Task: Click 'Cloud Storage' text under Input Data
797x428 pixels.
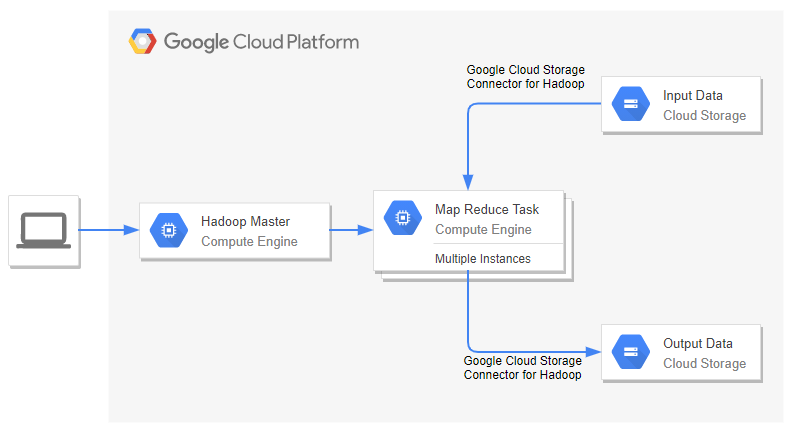Action: (x=704, y=116)
